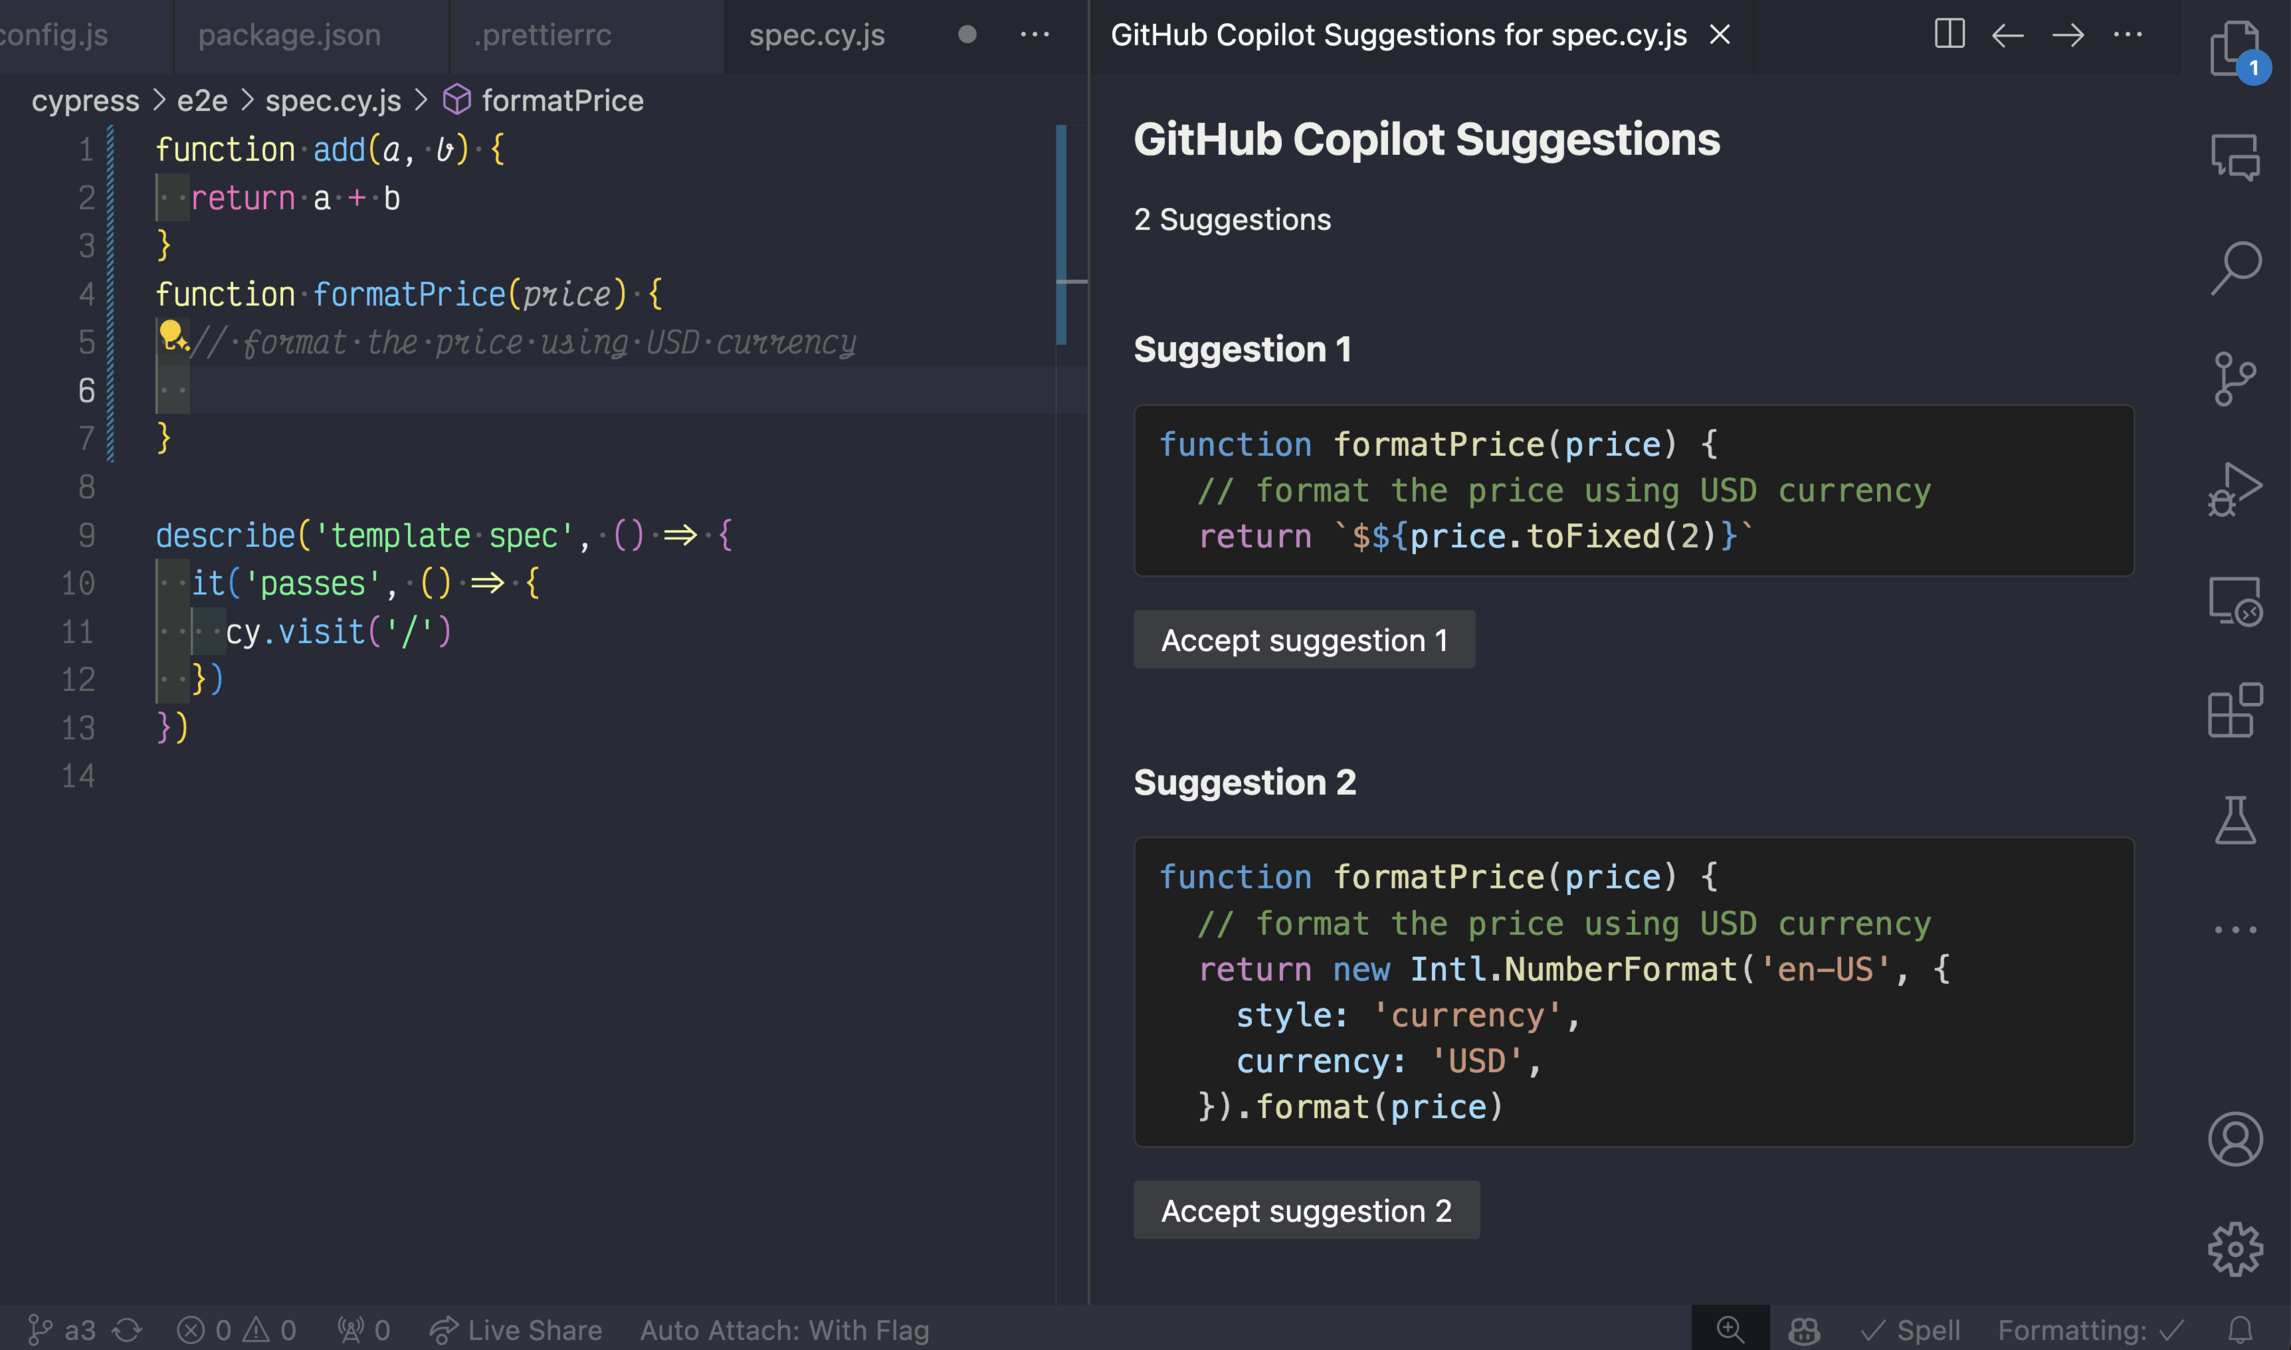Open Run and Debug view
2291x1350 pixels.
coord(2234,489)
